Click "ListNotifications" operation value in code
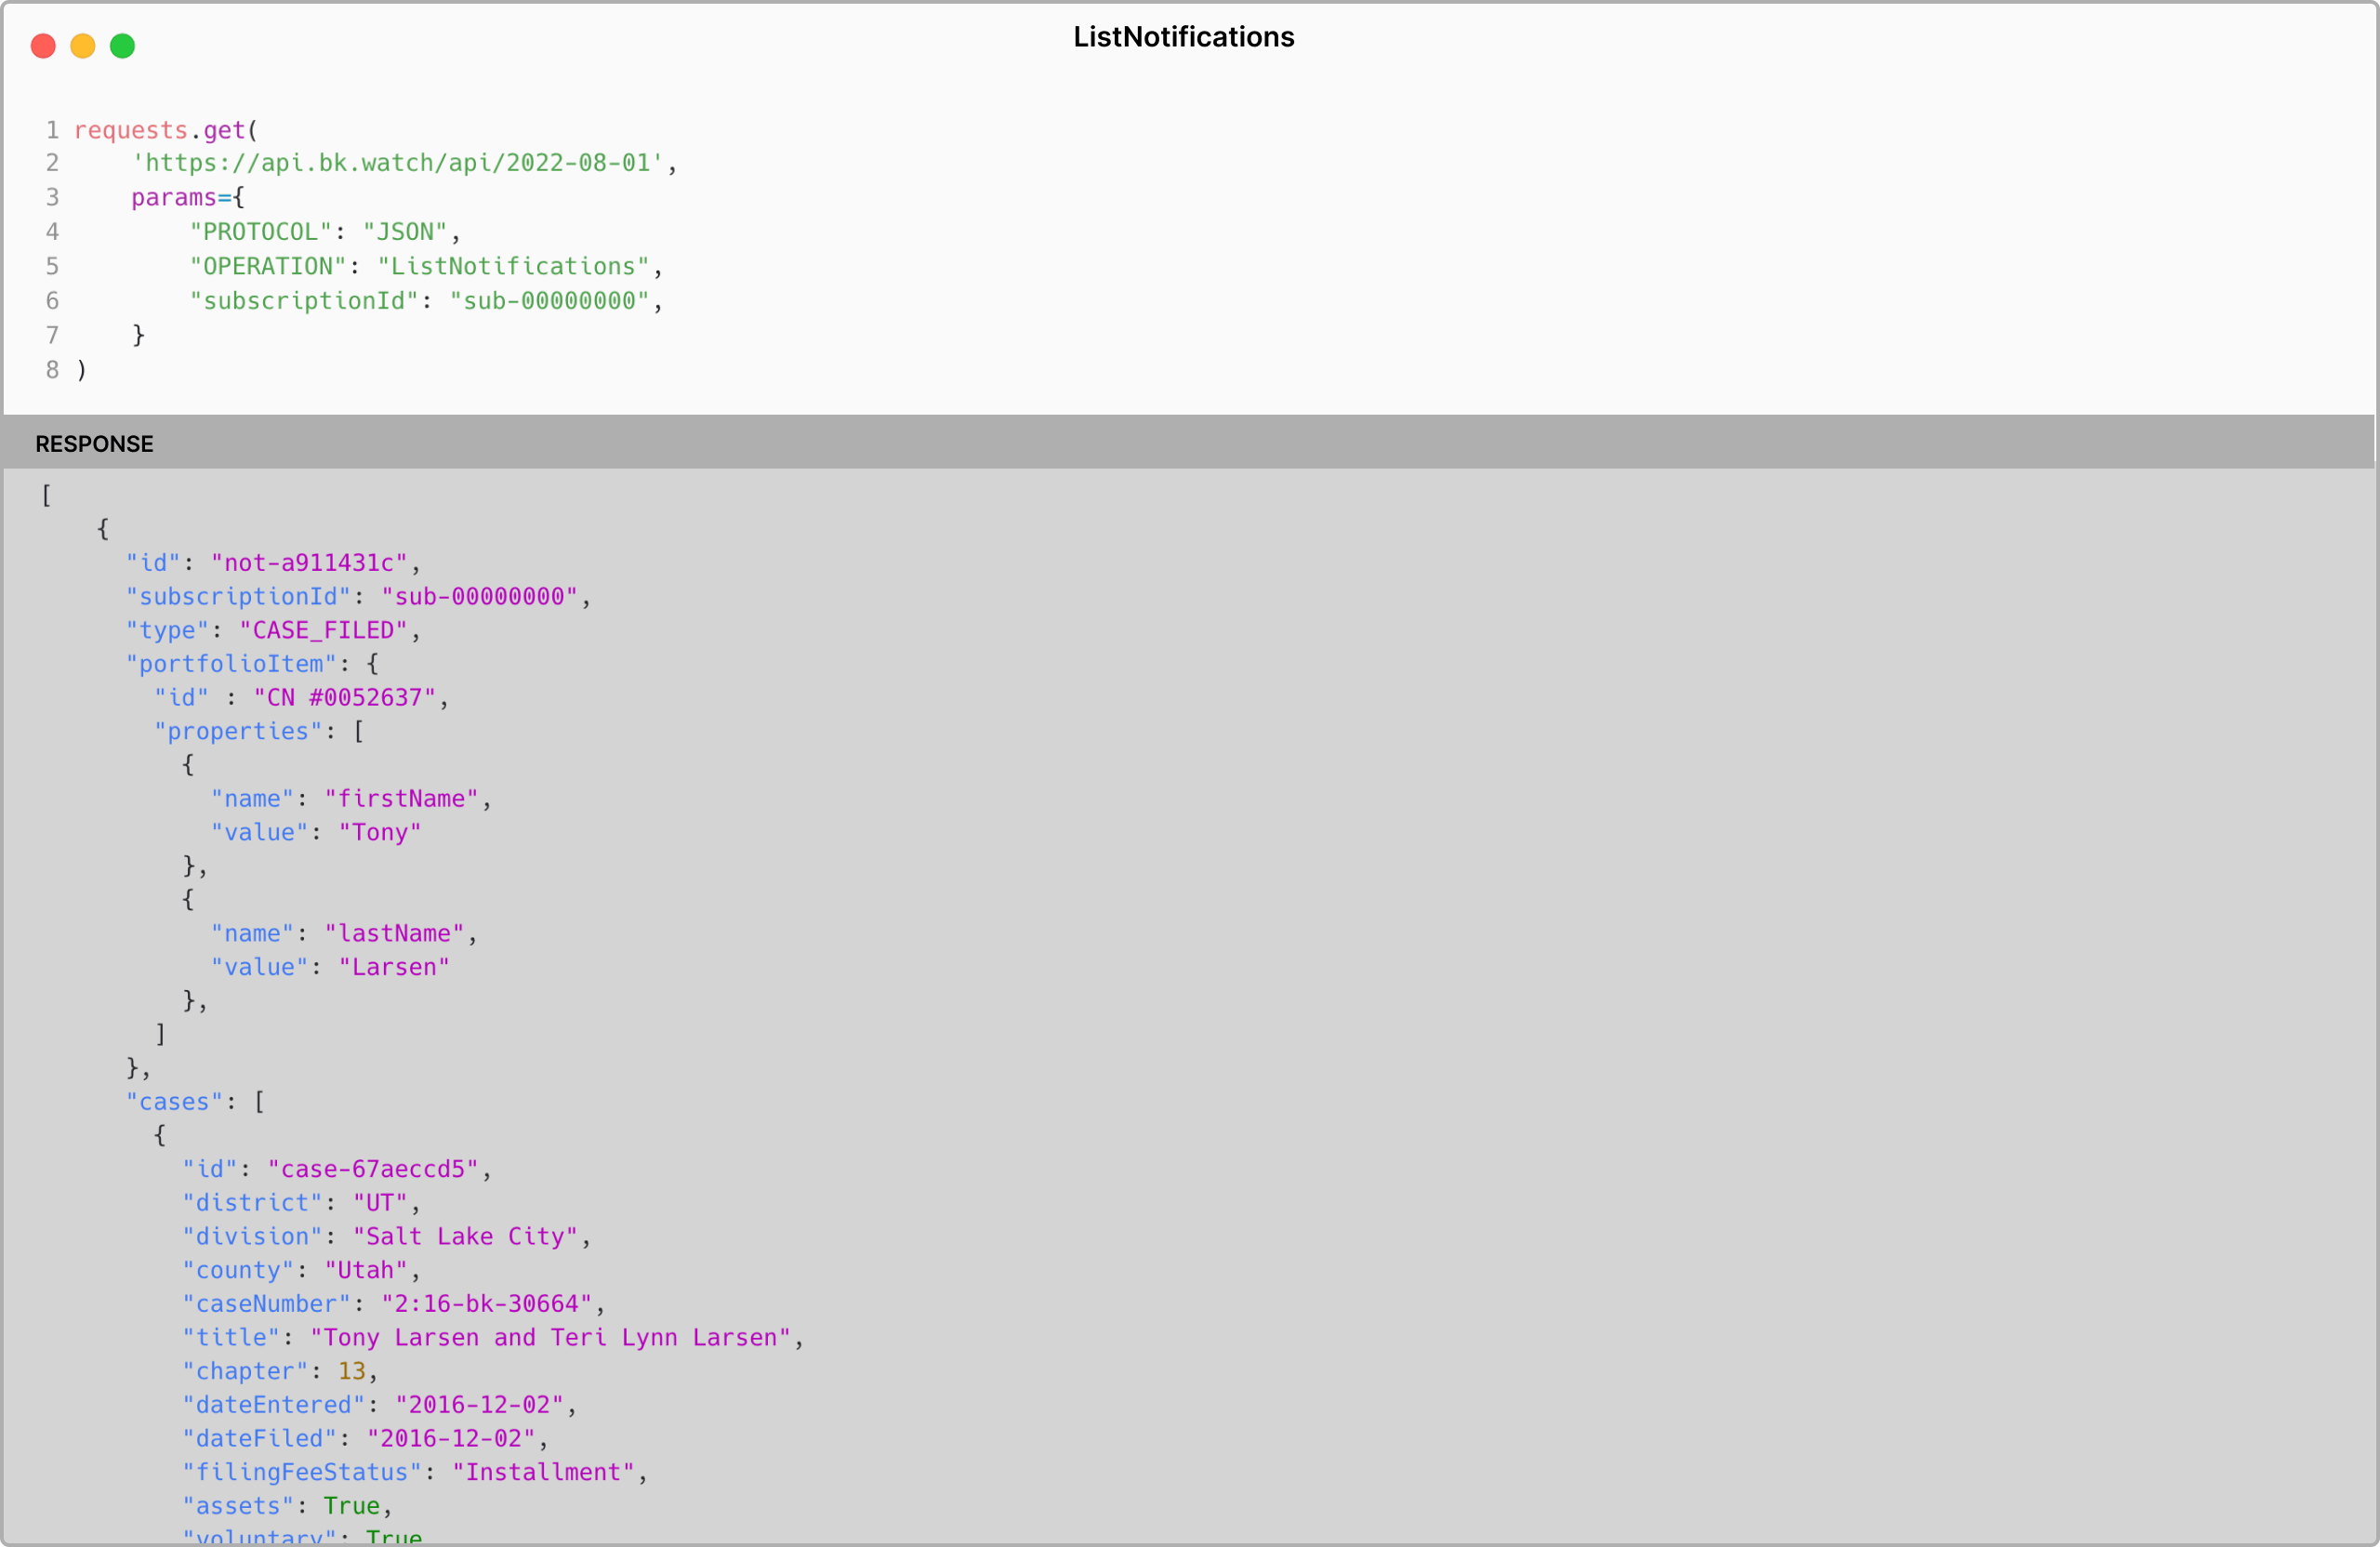 513,267
